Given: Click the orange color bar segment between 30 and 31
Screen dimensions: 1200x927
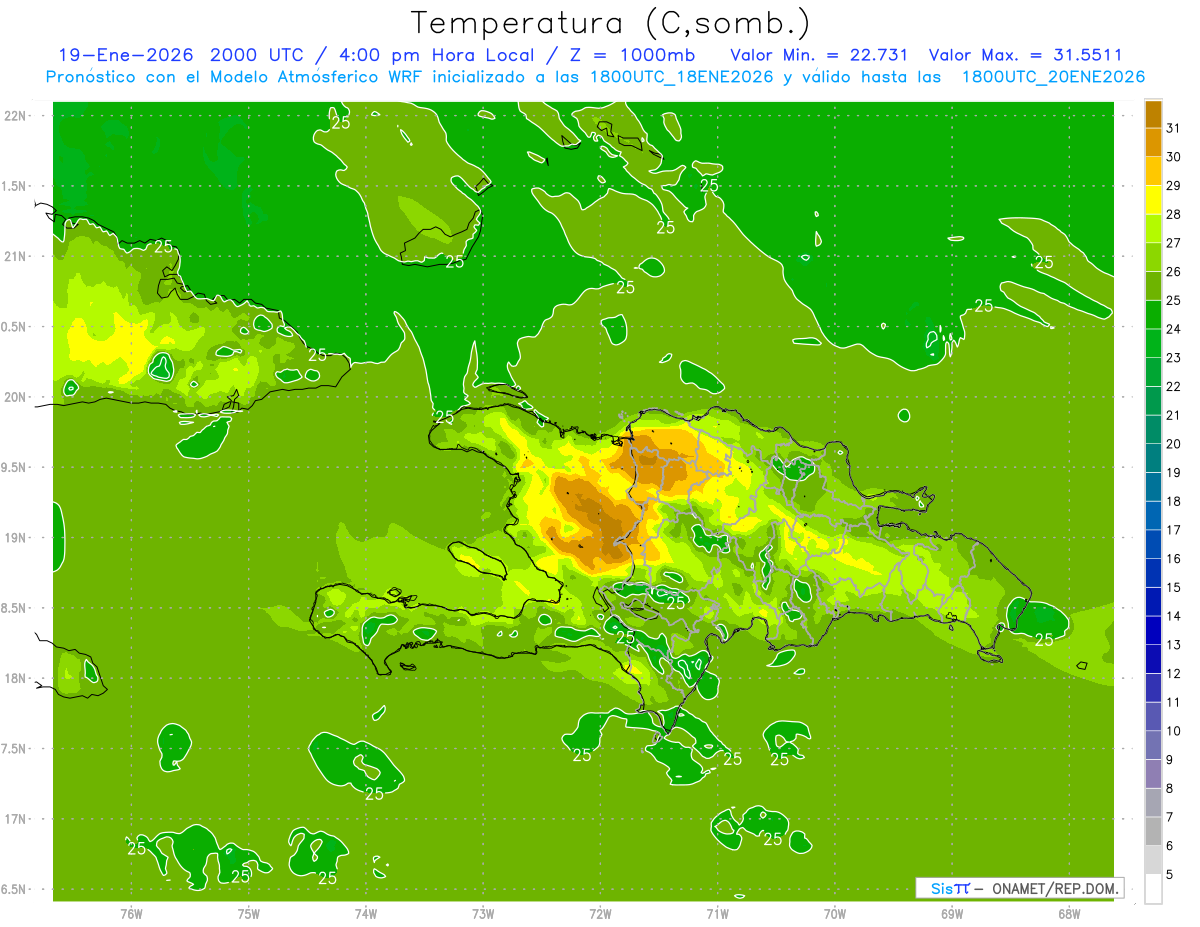Looking at the screenshot, I should (x=1153, y=142).
